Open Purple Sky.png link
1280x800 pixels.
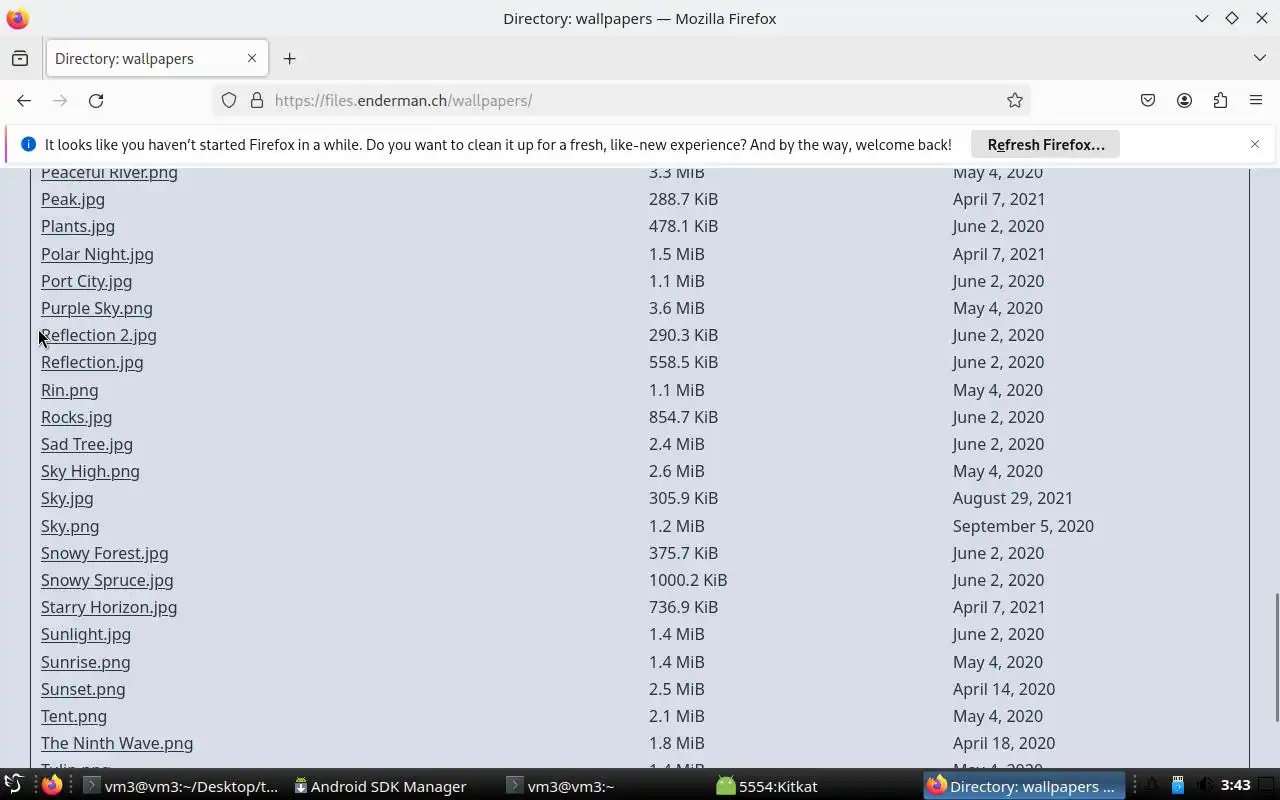(x=97, y=308)
